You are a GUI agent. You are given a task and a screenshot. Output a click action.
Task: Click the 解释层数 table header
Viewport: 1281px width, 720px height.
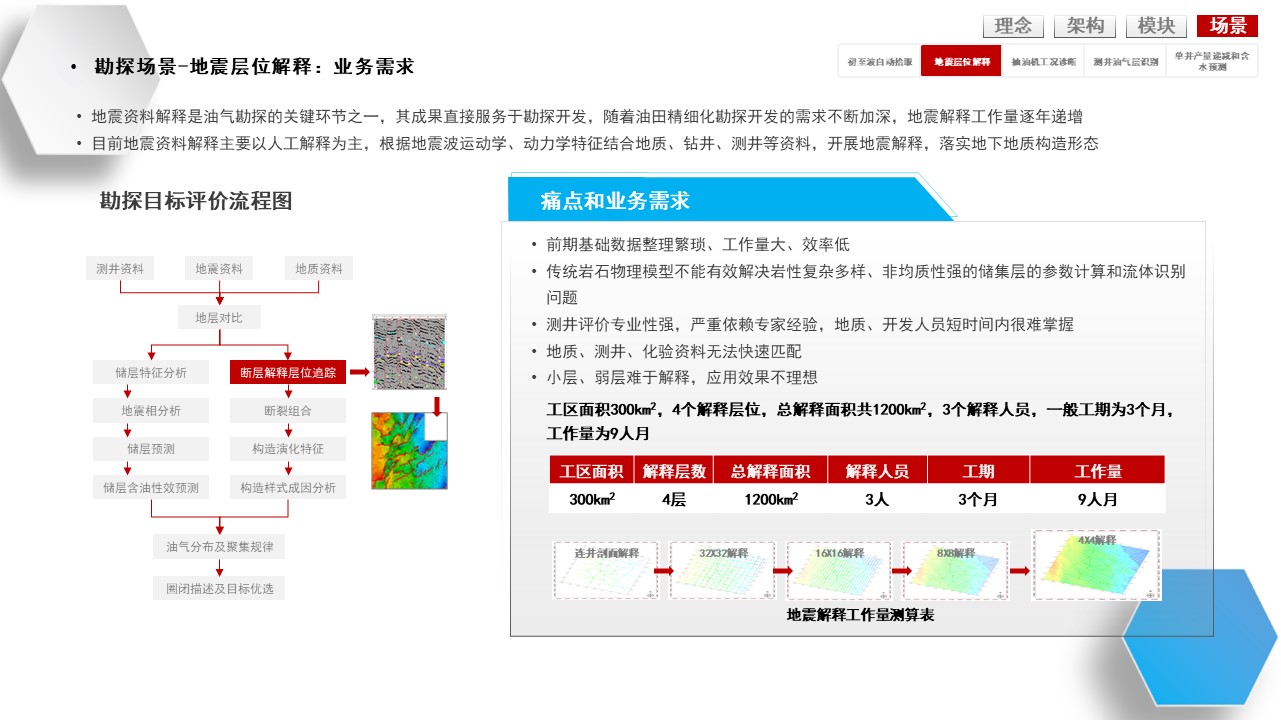coord(674,471)
